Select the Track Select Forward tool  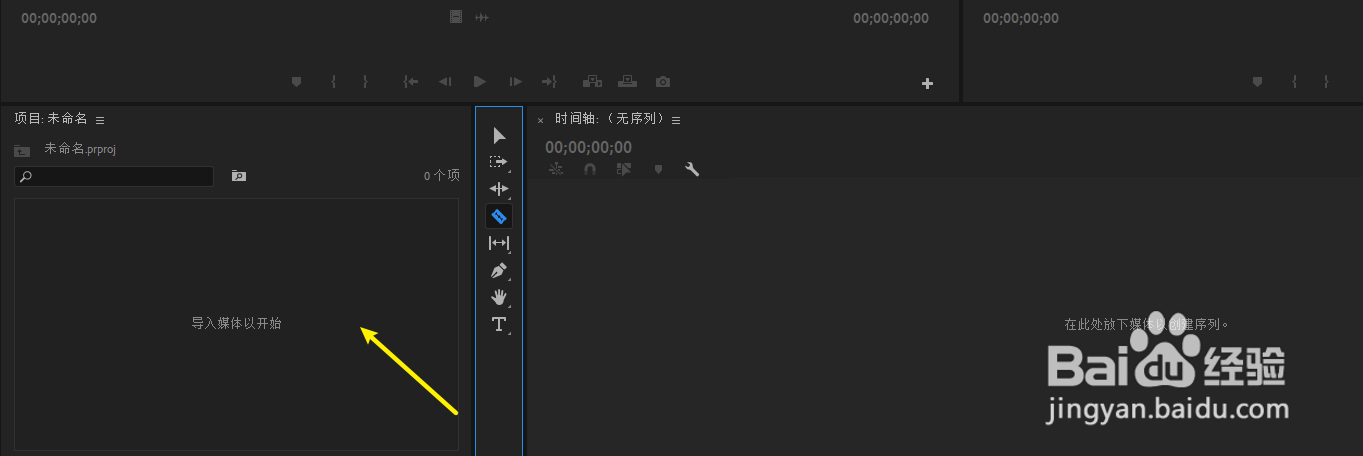point(499,161)
